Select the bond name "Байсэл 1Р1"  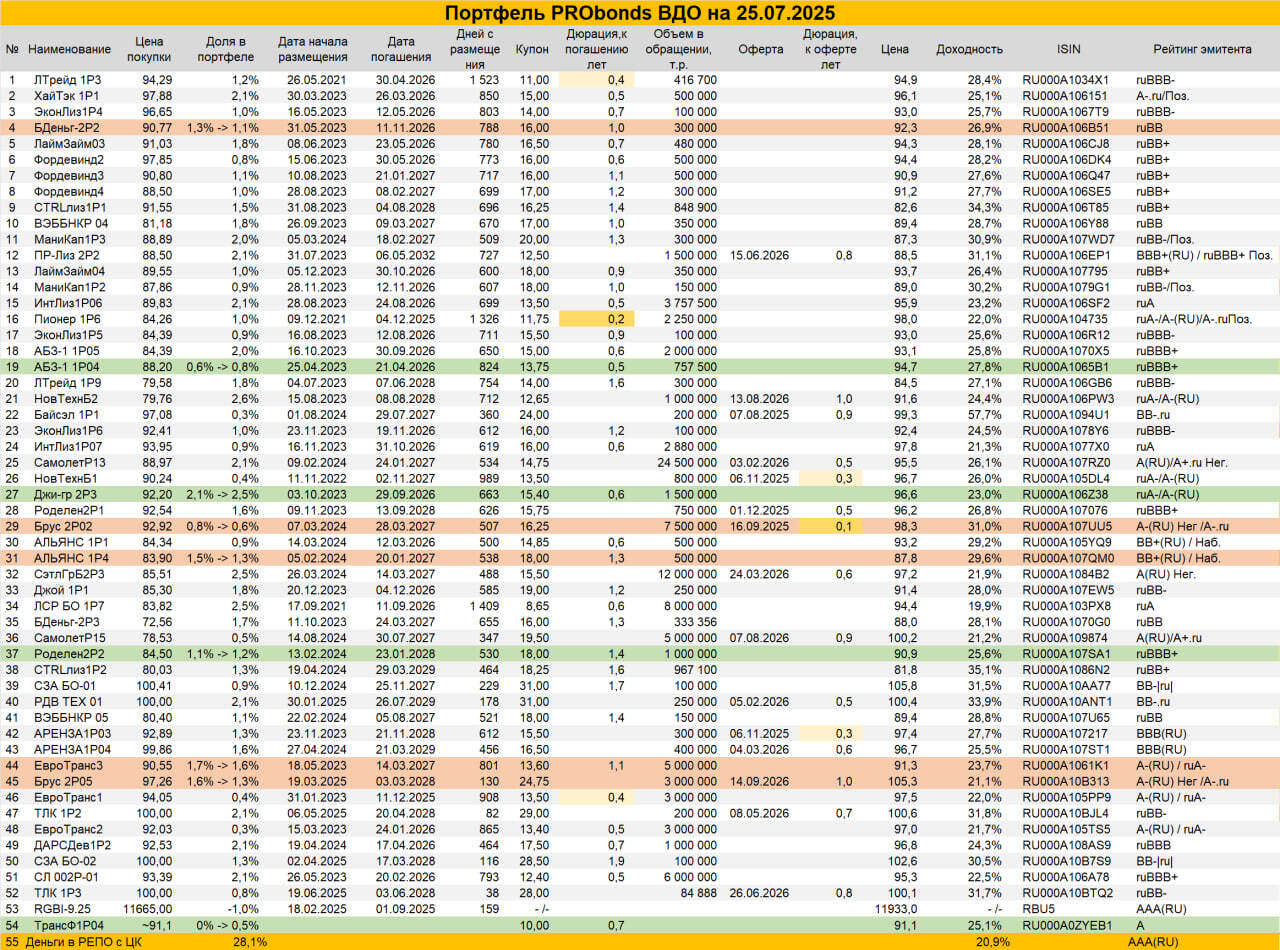[x=64, y=415]
